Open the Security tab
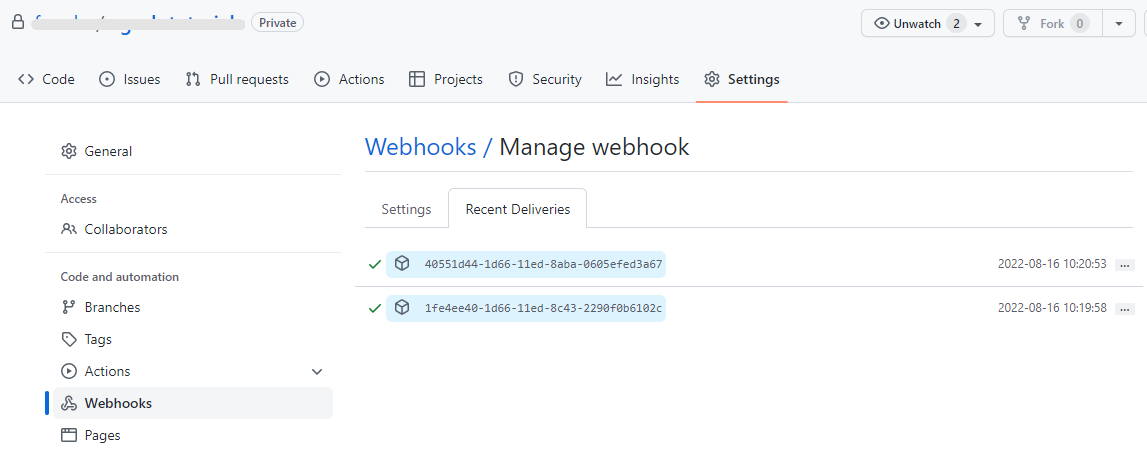Viewport: 1147px width, 455px height. point(545,79)
